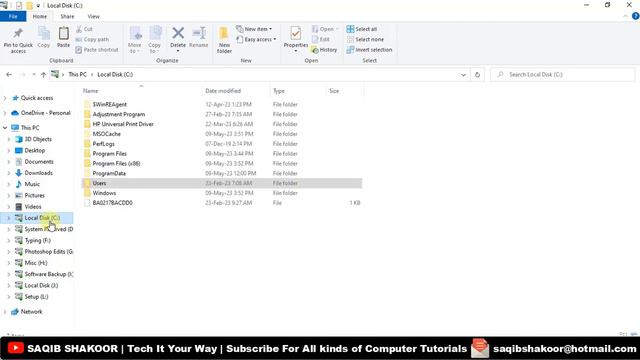Switch to the Share ribbon tab
The height and width of the screenshot is (360, 640).
click(67, 16)
